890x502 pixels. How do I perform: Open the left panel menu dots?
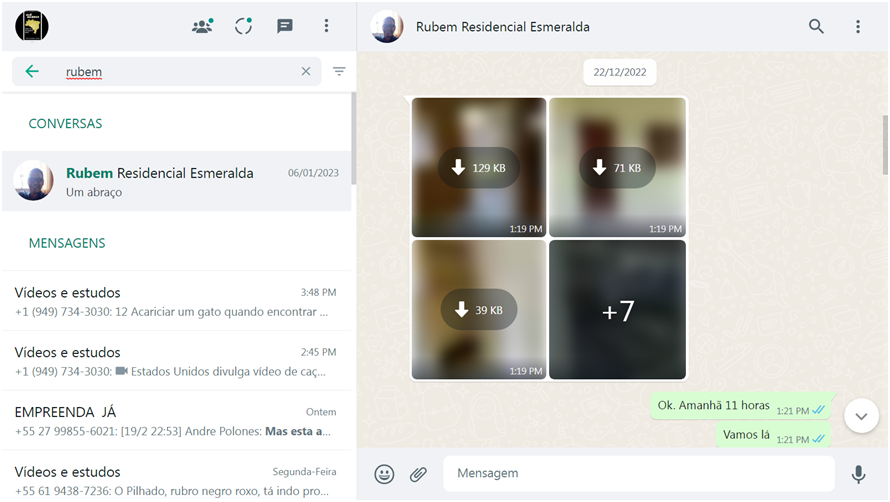(x=326, y=26)
